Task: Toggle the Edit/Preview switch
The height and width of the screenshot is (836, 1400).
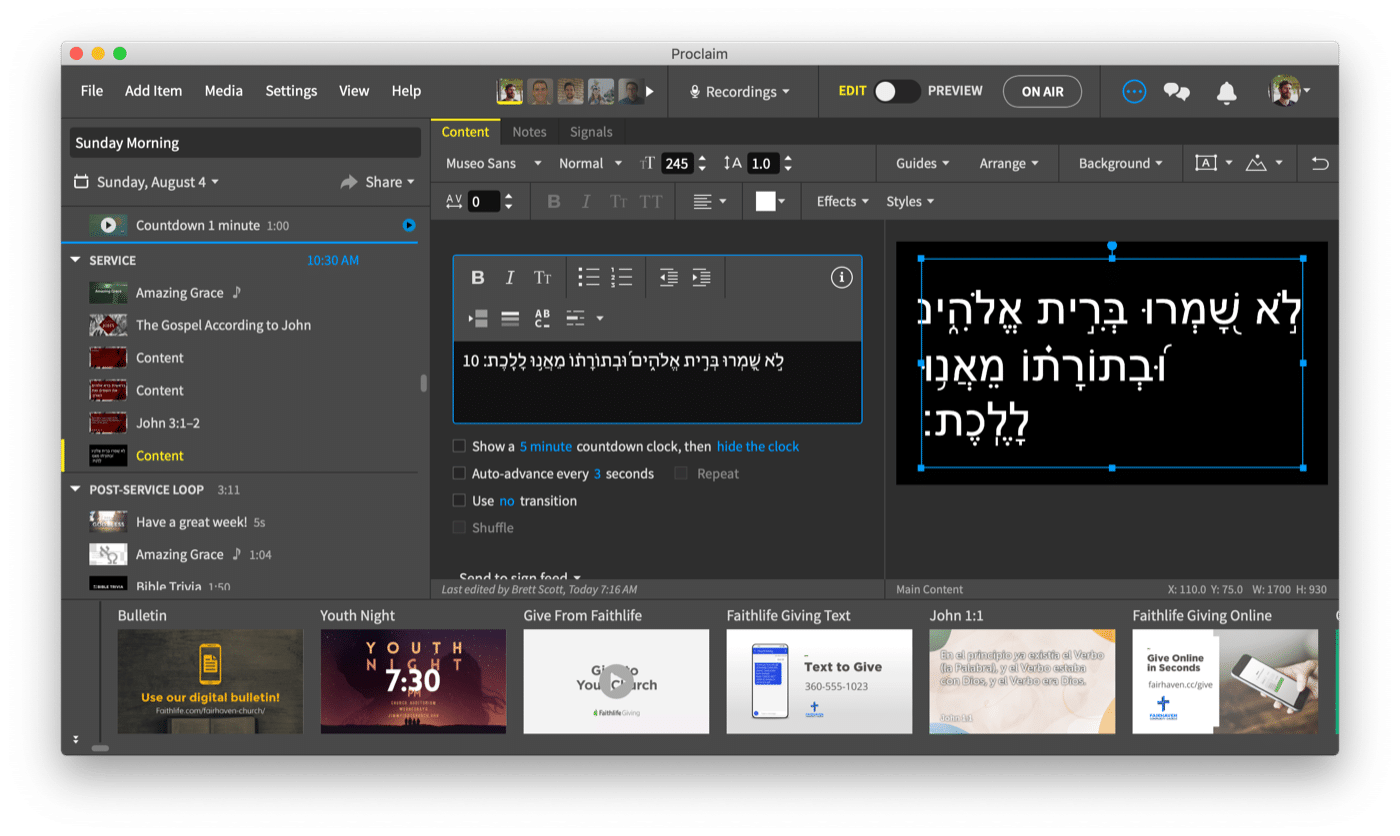Action: pos(896,91)
